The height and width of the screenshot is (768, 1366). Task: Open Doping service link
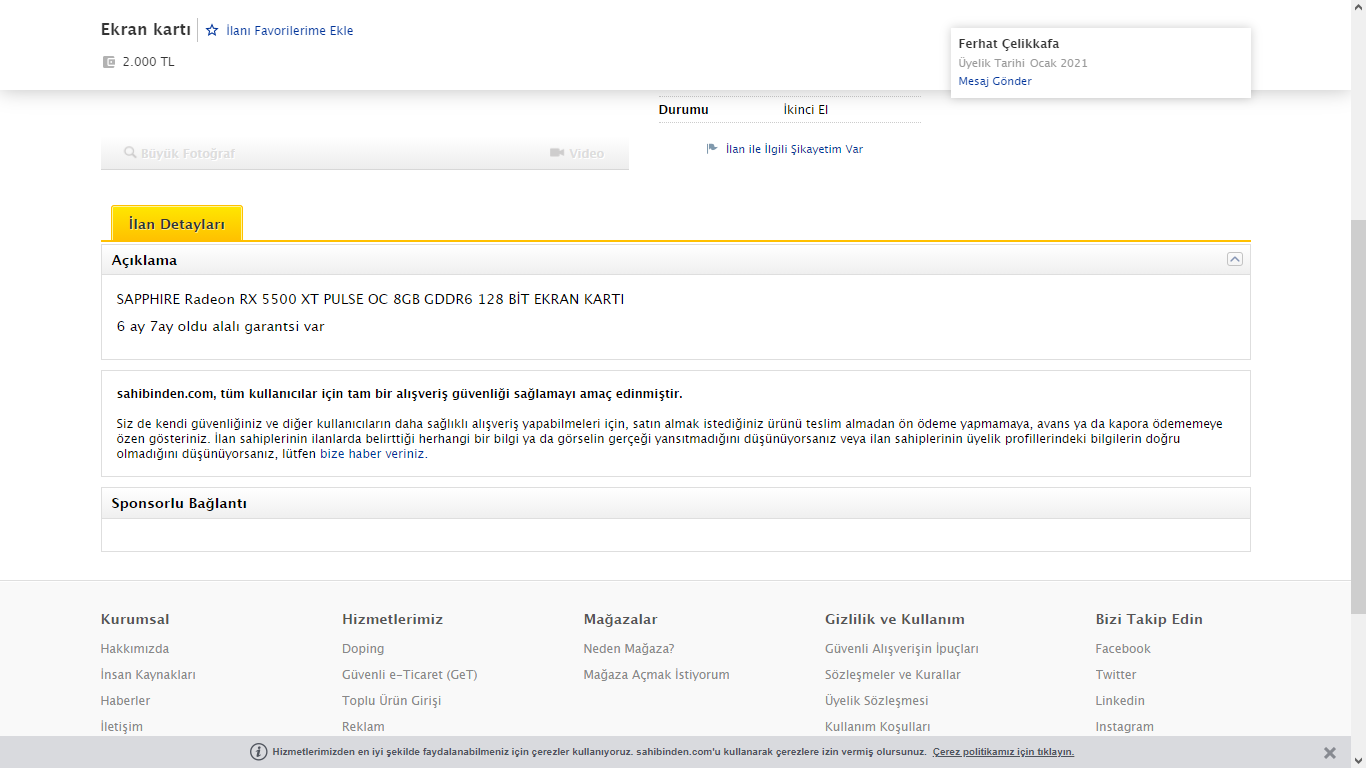pyautogui.click(x=363, y=649)
